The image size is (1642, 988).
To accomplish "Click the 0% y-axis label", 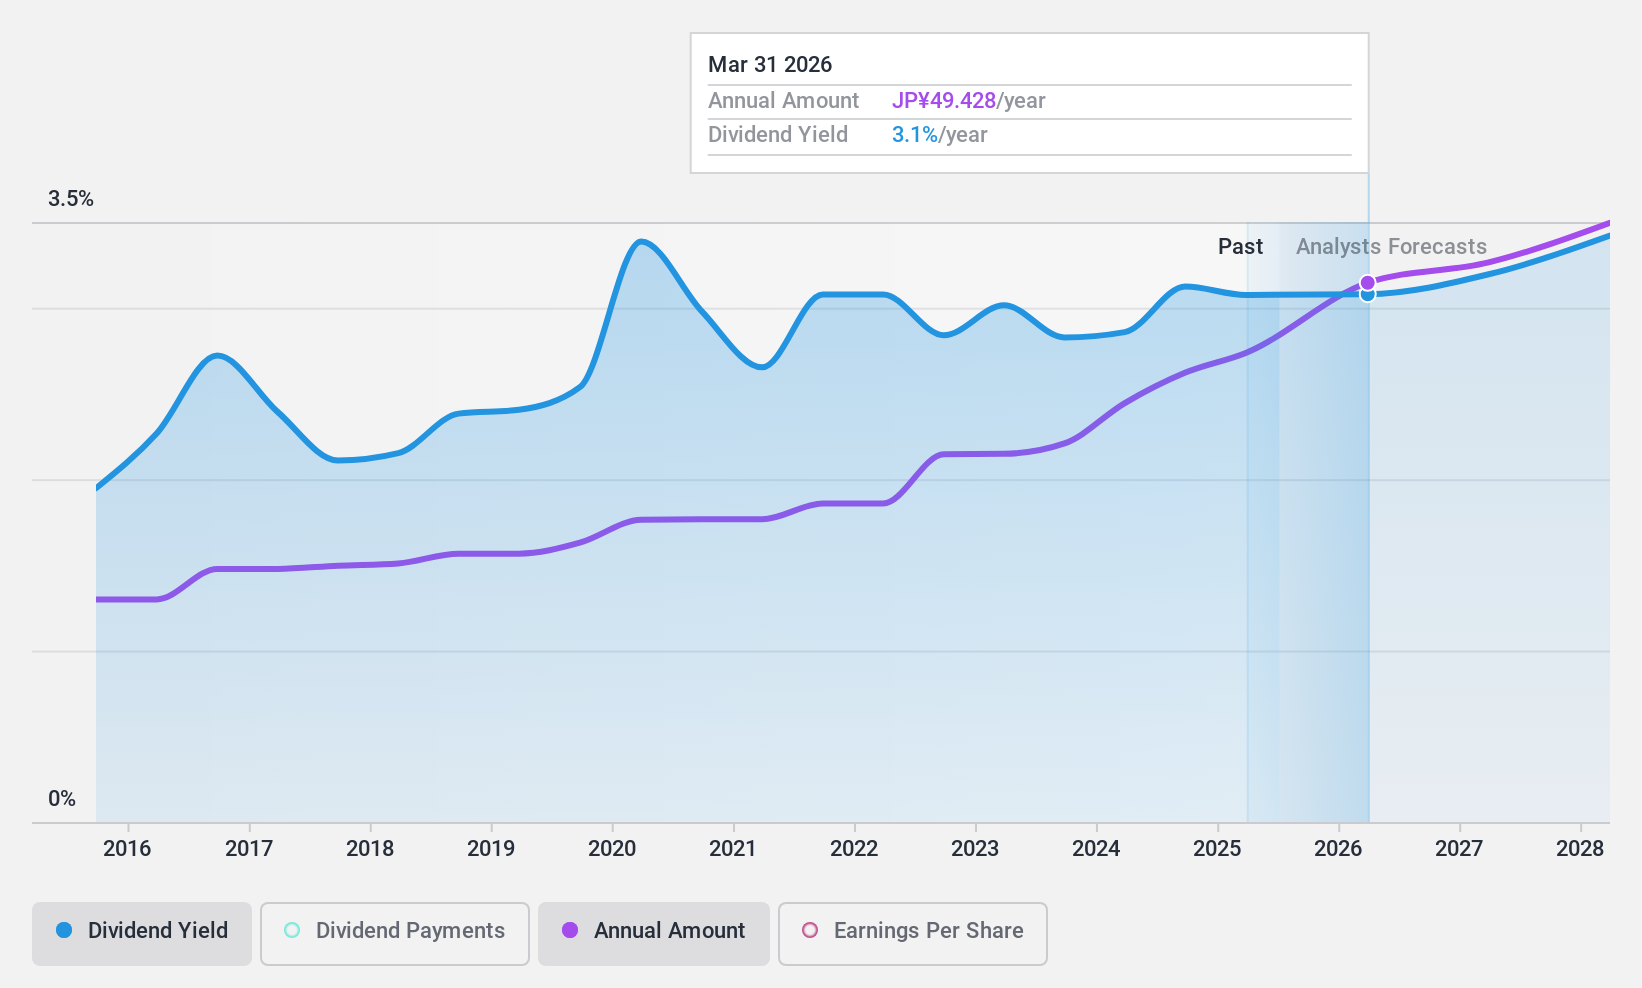I will (62, 799).
